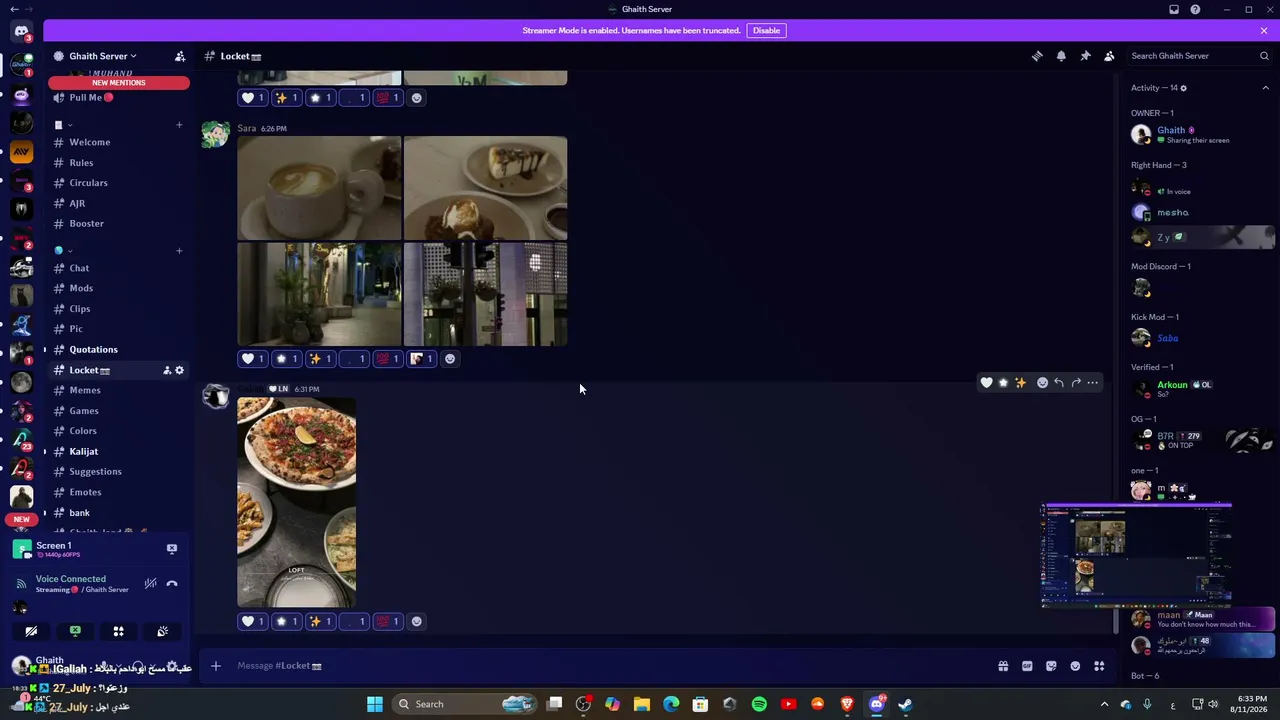Reply to the hovered pizza message
The width and height of the screenshot is (1280, 720).
click(1059, 383)
